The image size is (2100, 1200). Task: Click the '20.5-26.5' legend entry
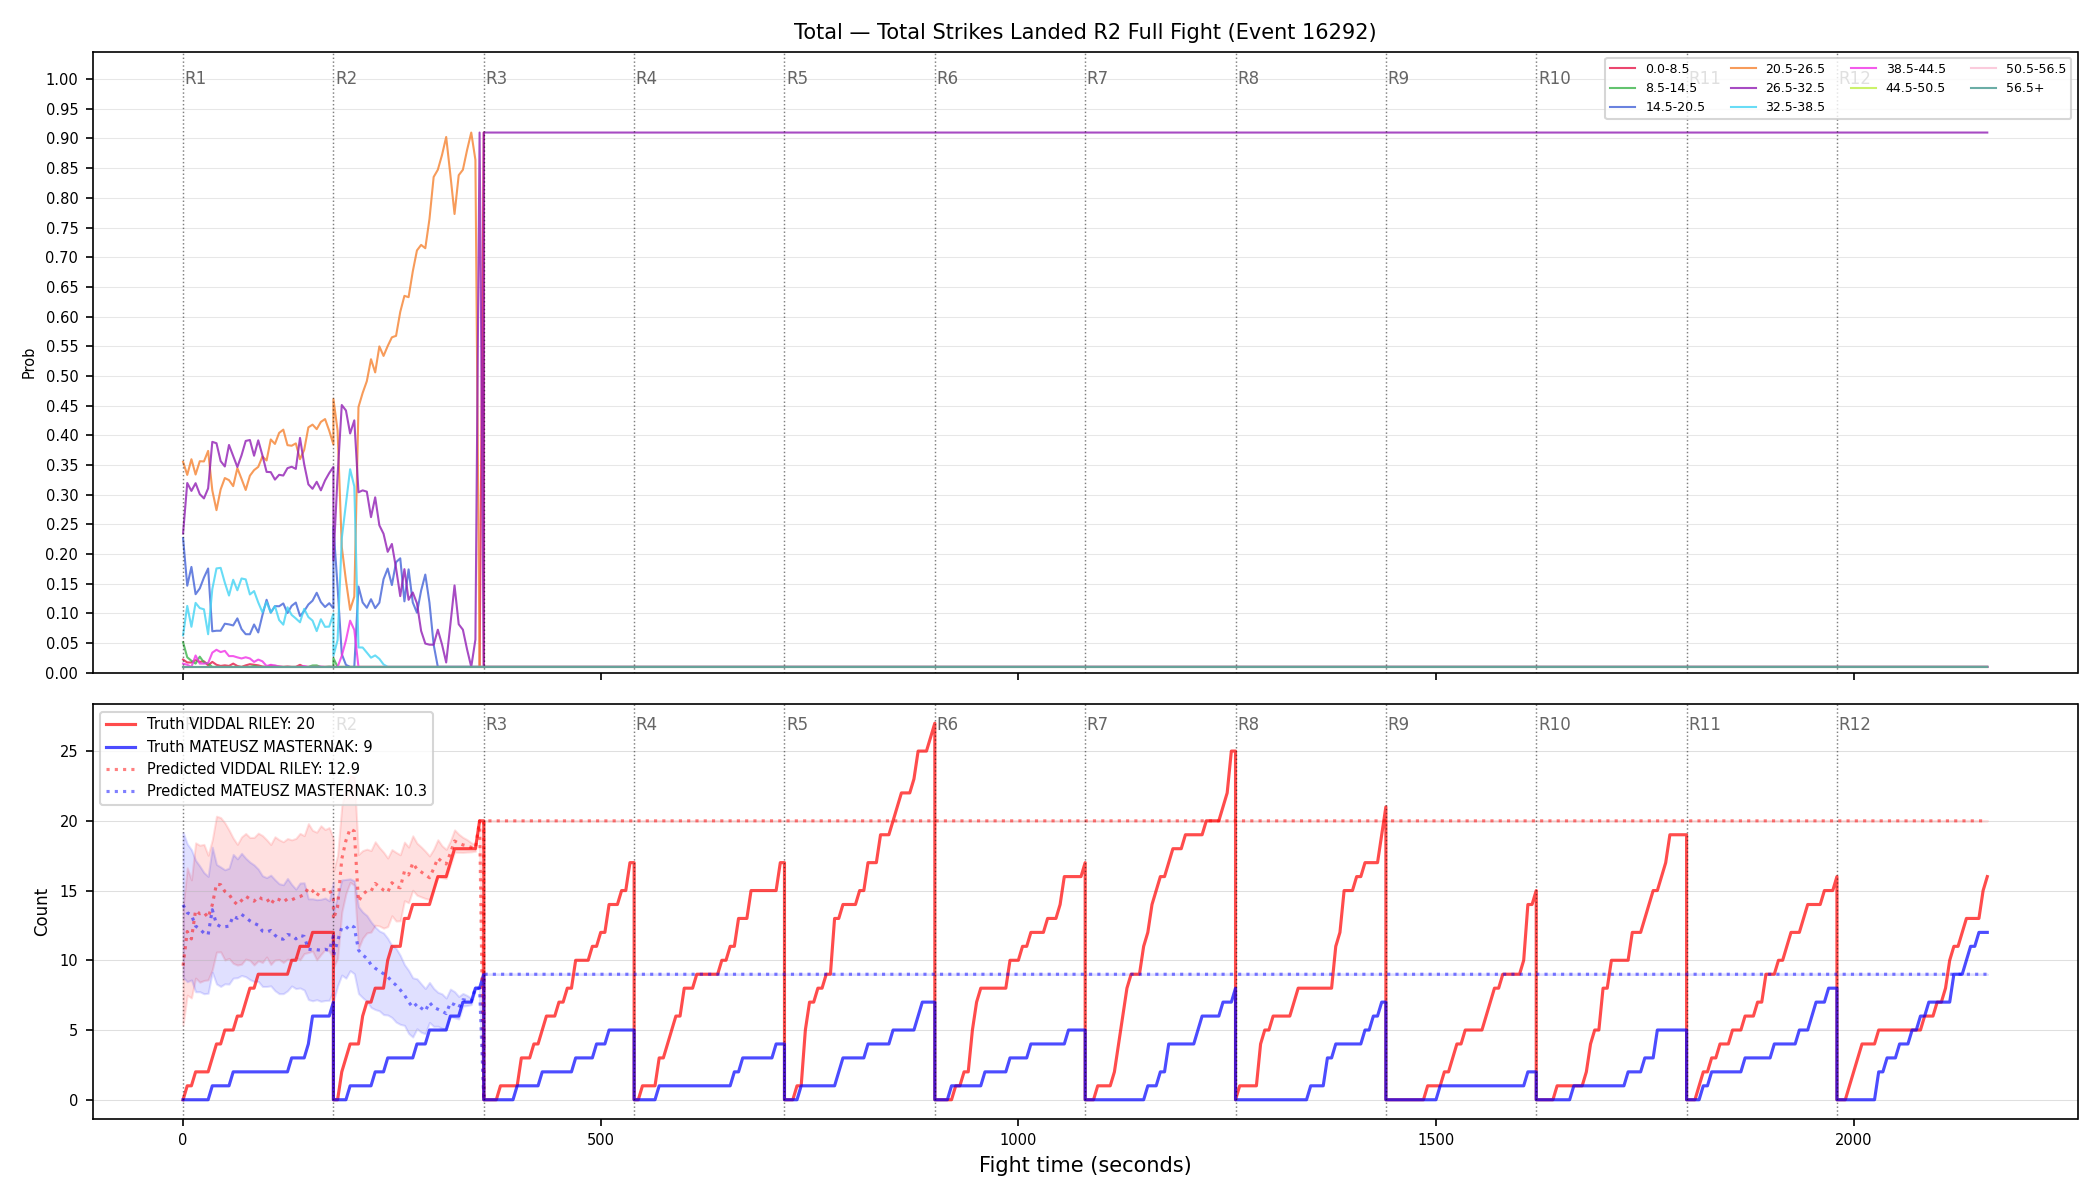(x=1777, y=69)
